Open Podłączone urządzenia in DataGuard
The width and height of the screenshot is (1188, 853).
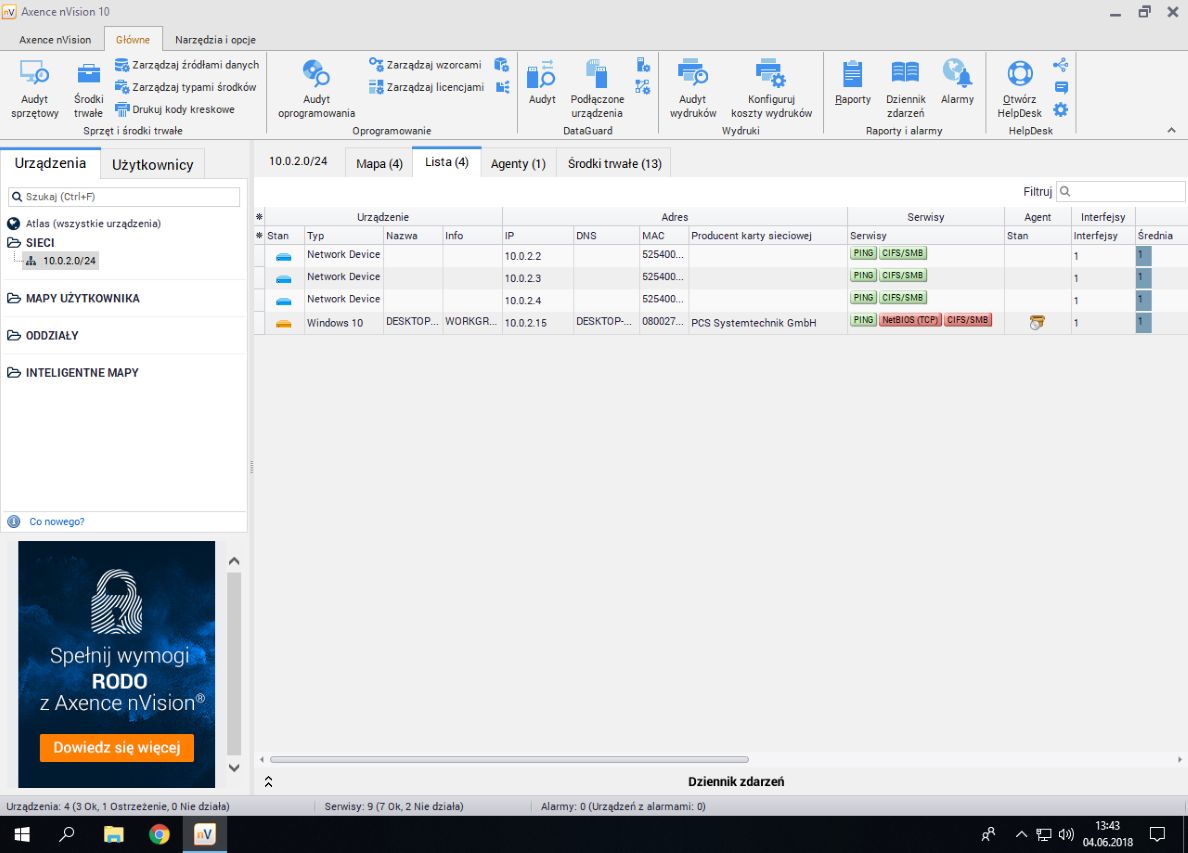[596, 88]
